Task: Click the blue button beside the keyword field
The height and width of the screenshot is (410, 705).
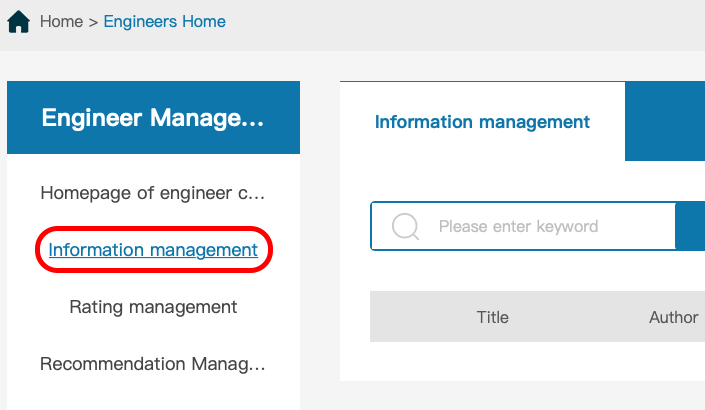Action: tap(690, 226)
